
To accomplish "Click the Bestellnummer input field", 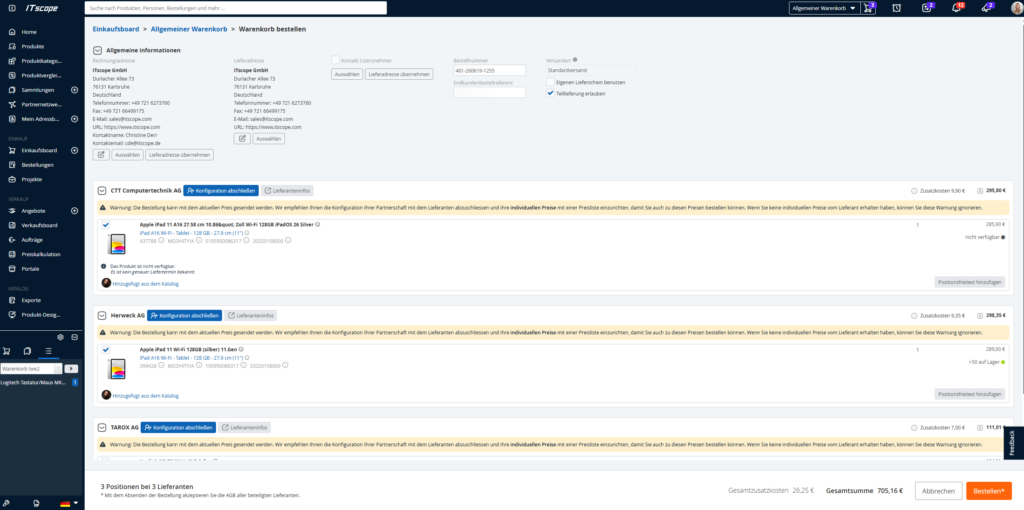I will pos(489,71).
